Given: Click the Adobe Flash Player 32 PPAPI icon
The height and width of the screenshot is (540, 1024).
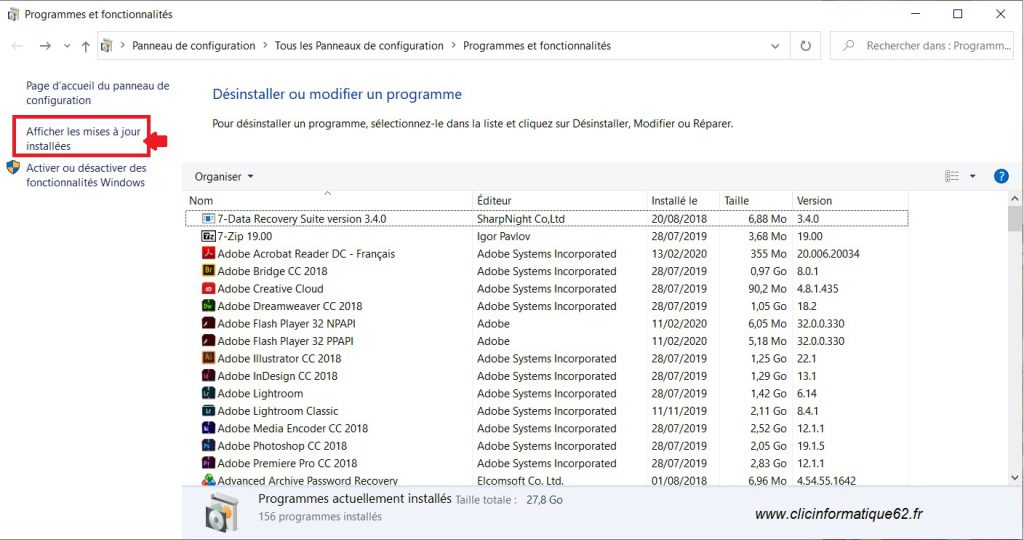Looking at the screenshot, I should [208, 341].
